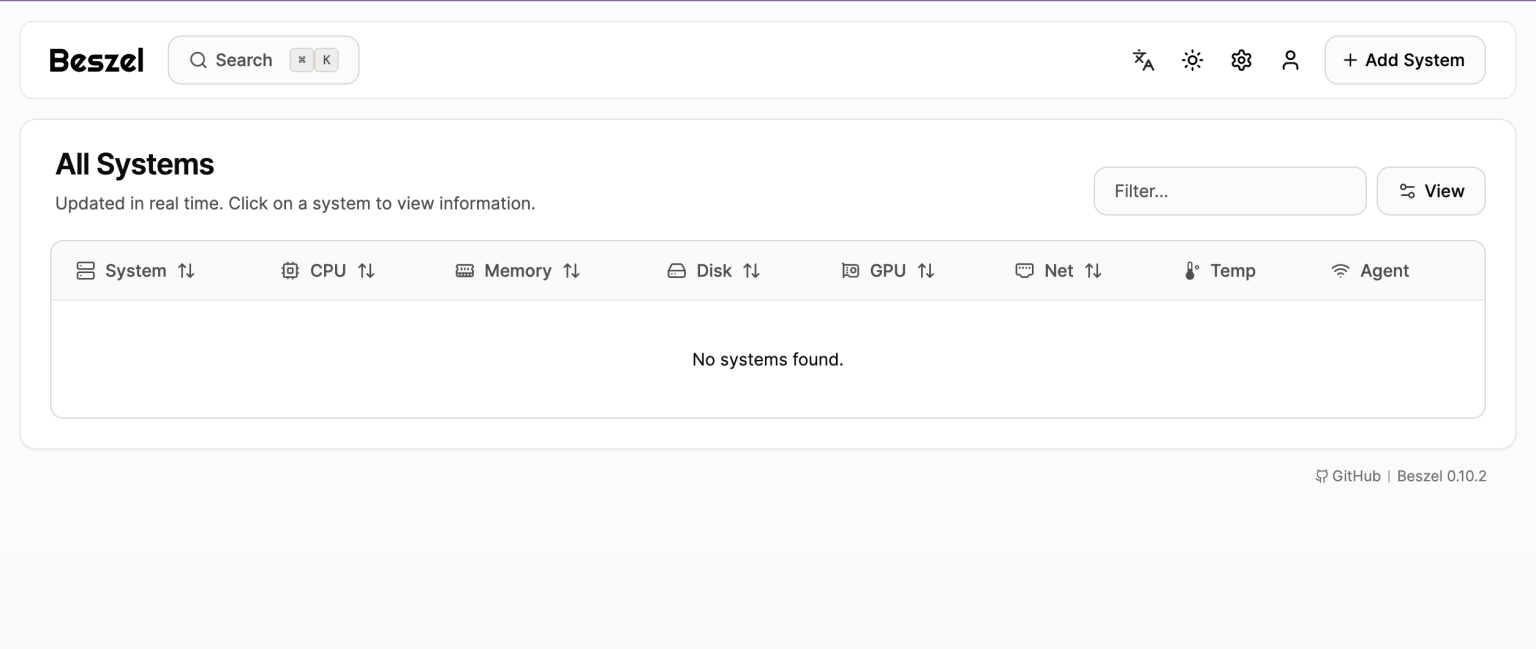The width and height of the screenshot is (1536, 649).
Task: Click the language translation icon
Action: click(1142, 60)
